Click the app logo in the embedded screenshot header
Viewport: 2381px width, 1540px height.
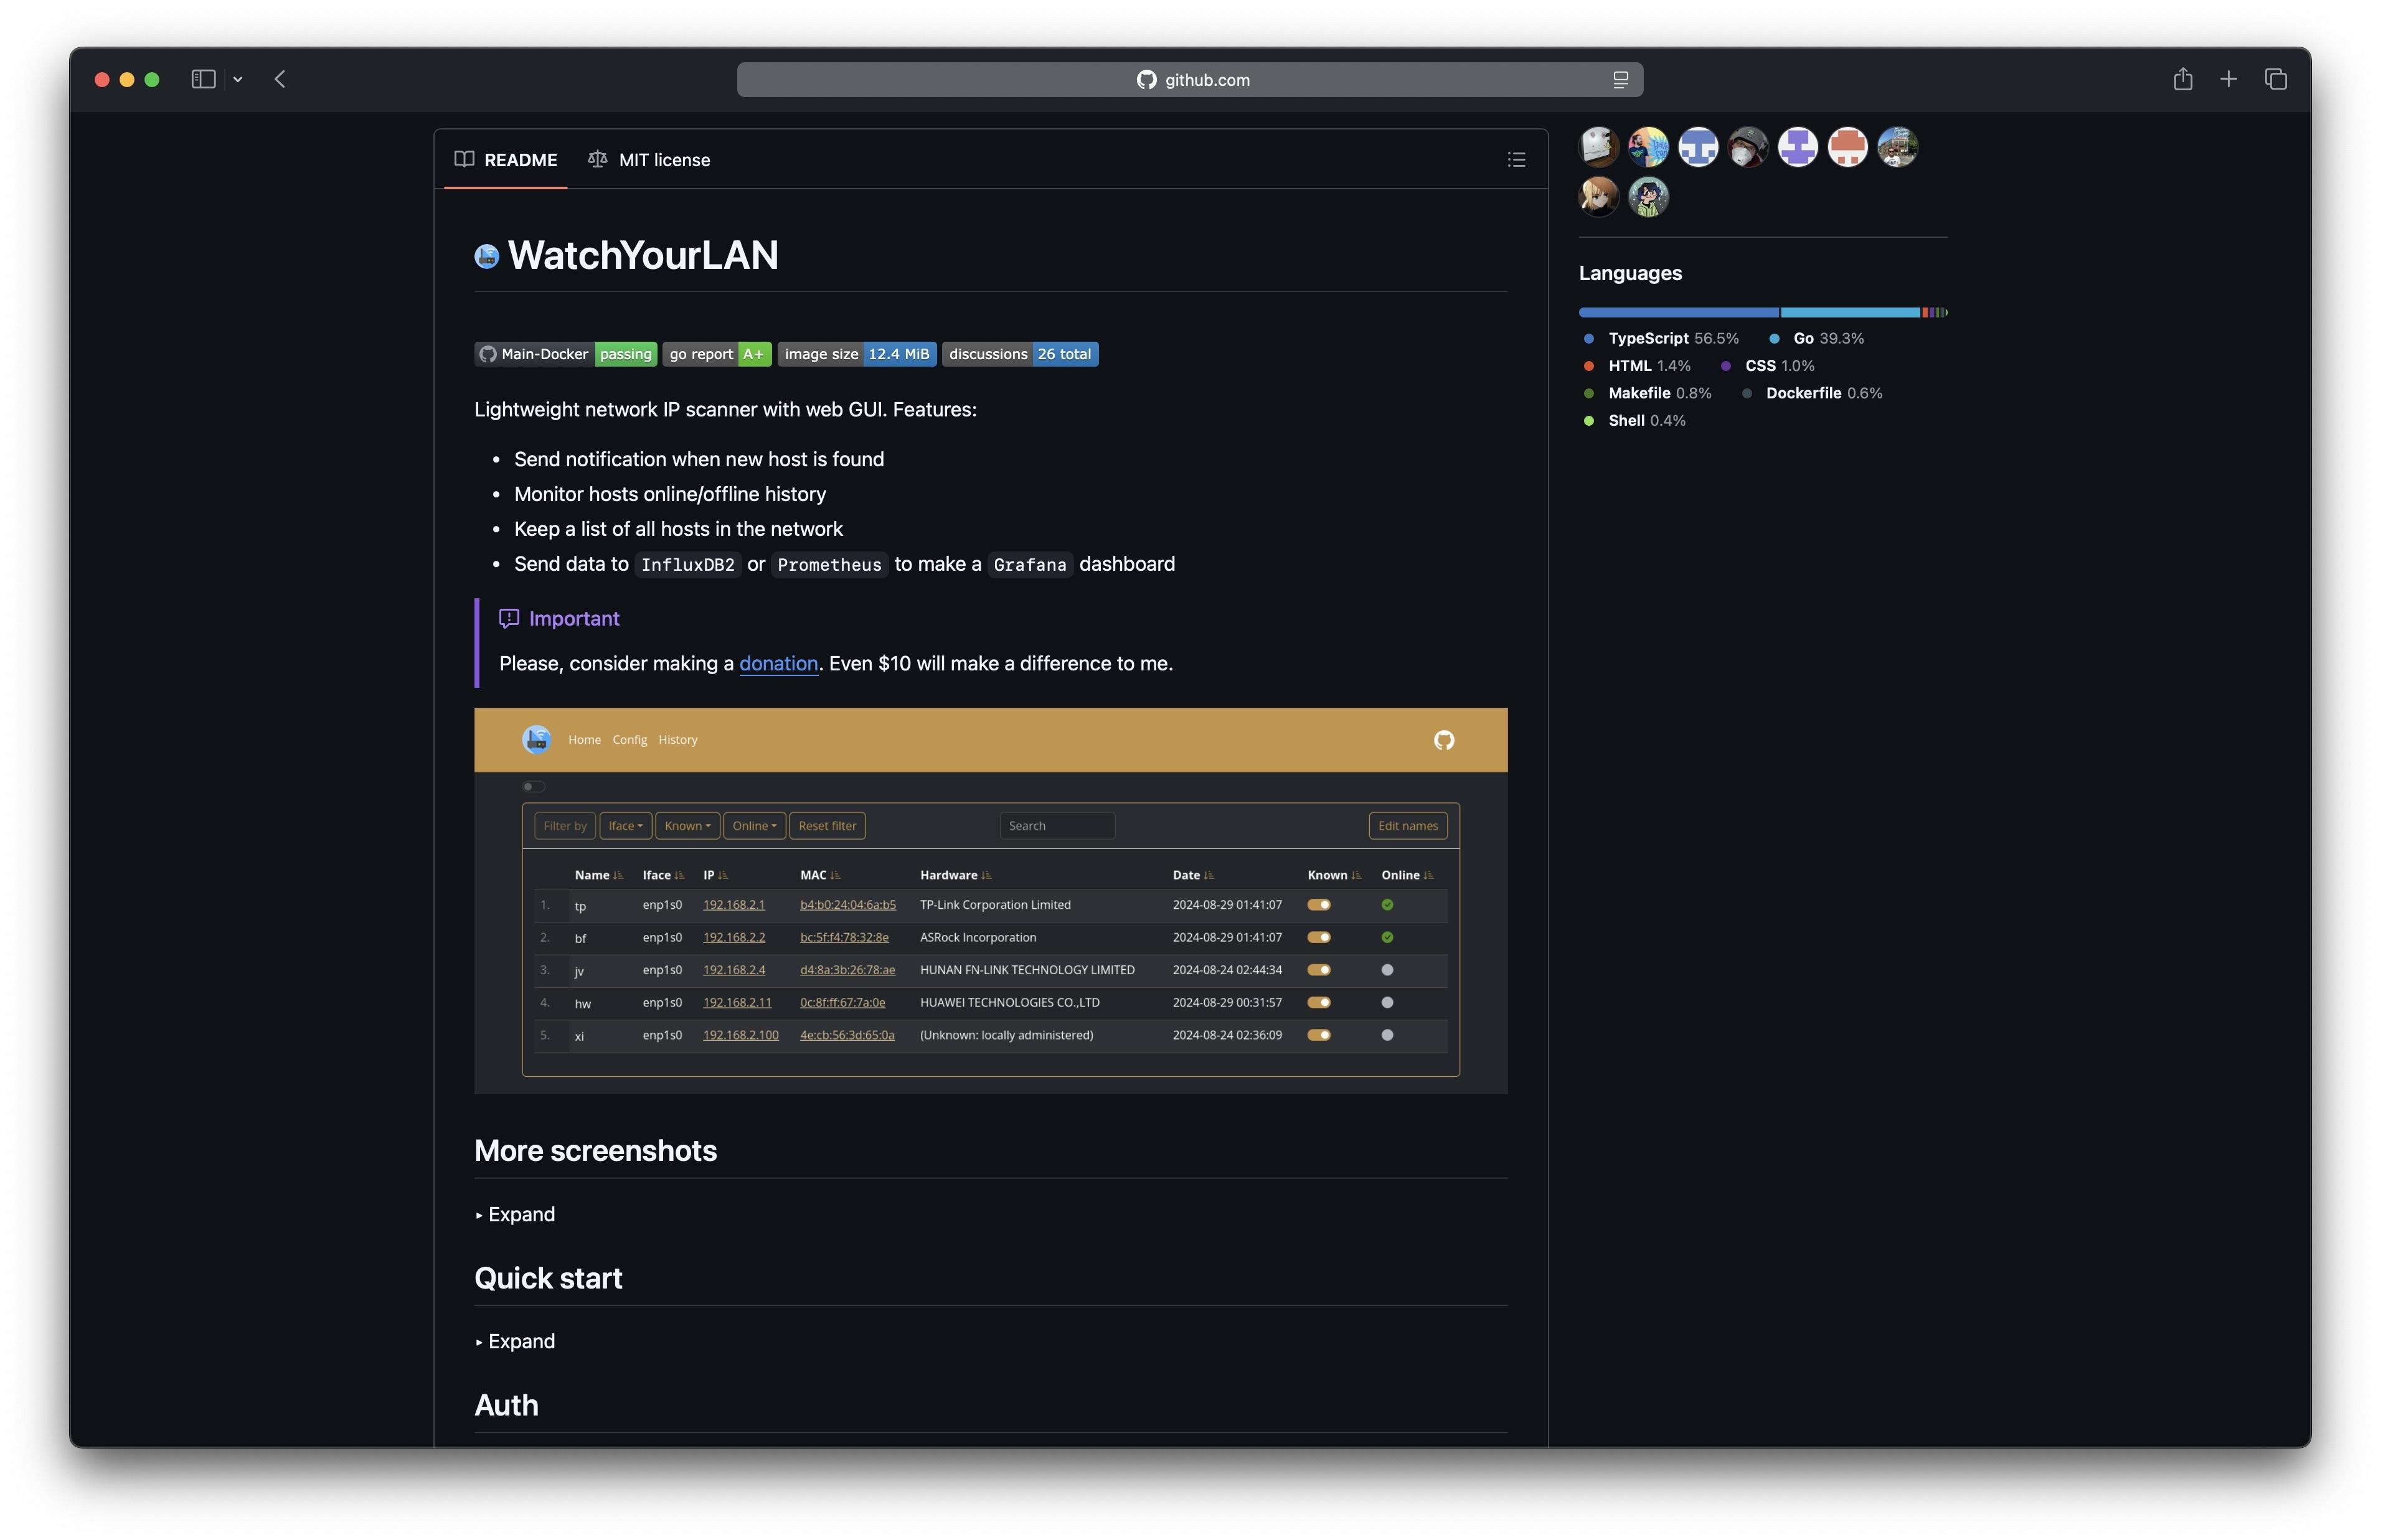[x=537, y=739]
